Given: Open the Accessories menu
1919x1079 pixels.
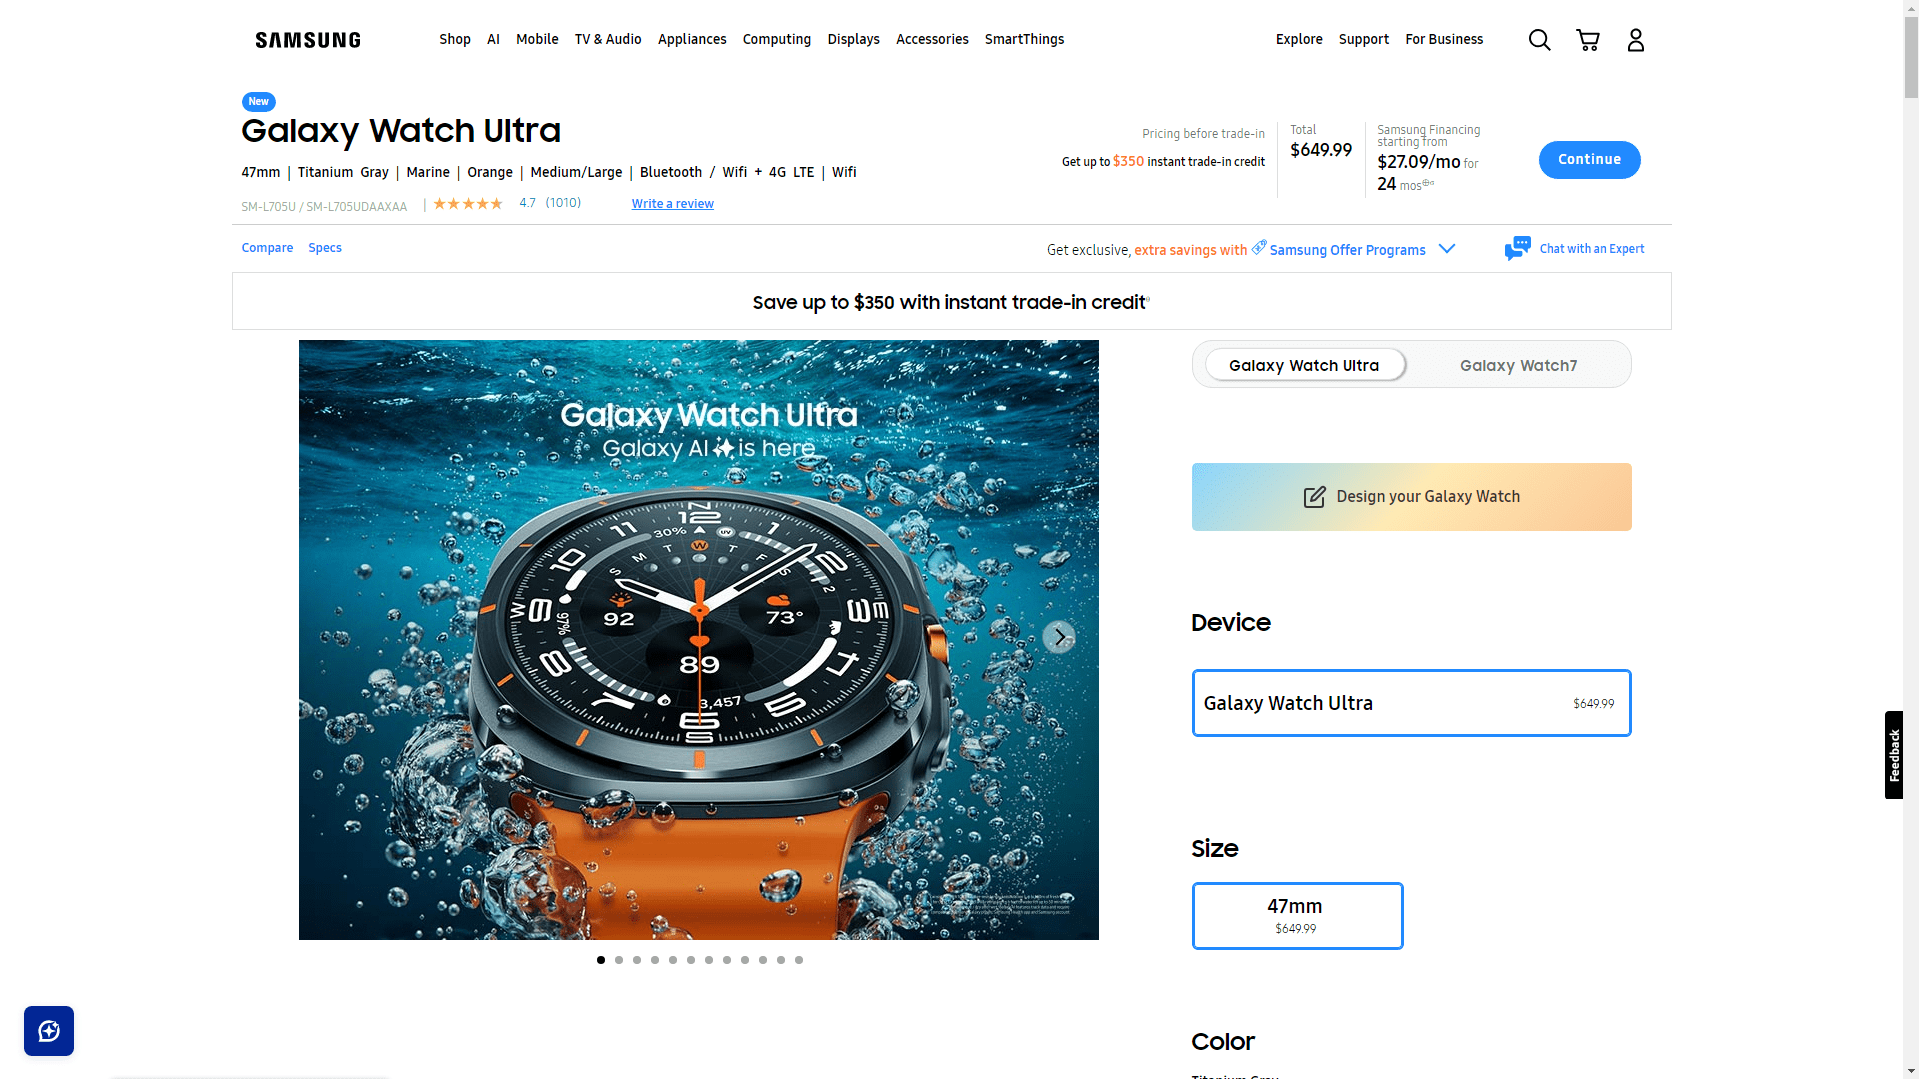Looking at the screenshot, I should 932,39.
